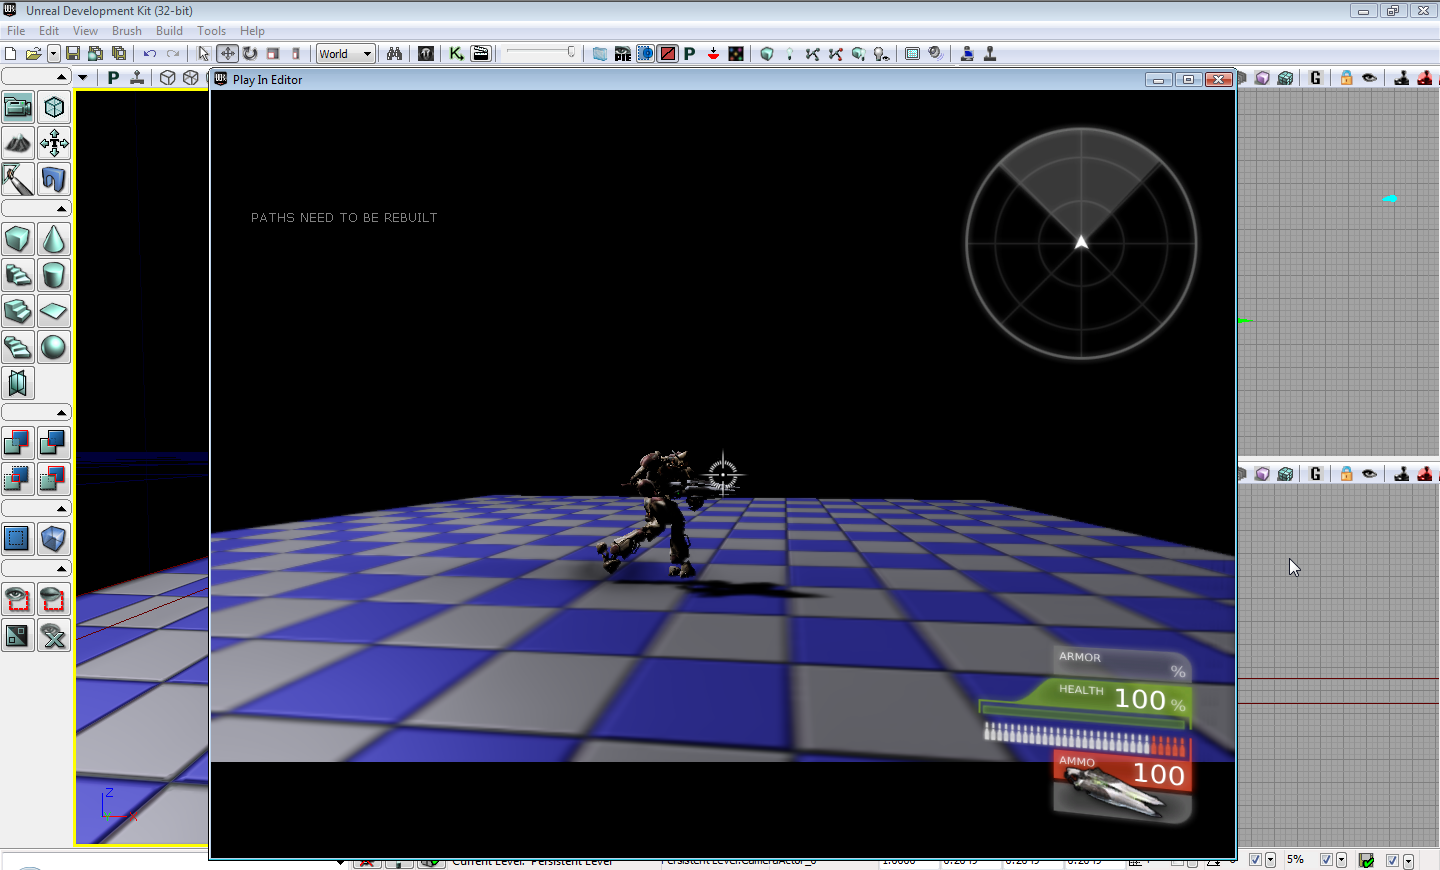Screen dimensions: 1440x870
Task: Uncheck the checkbox right of the 5% value
Action: pos(1327,860)
